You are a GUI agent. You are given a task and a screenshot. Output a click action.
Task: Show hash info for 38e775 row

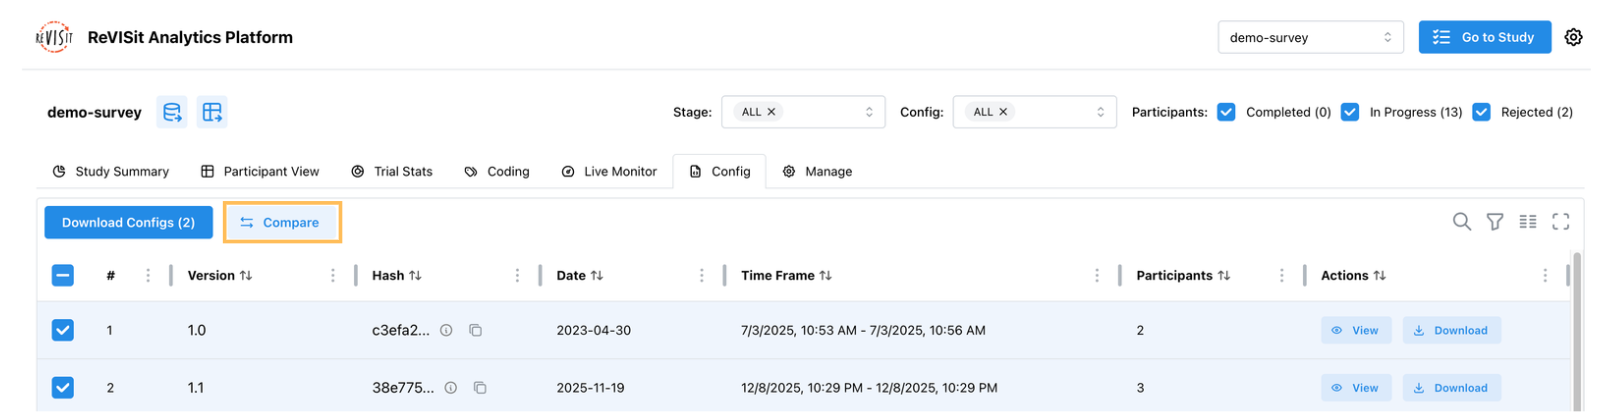pyautogui.click(x=450, y=388)
